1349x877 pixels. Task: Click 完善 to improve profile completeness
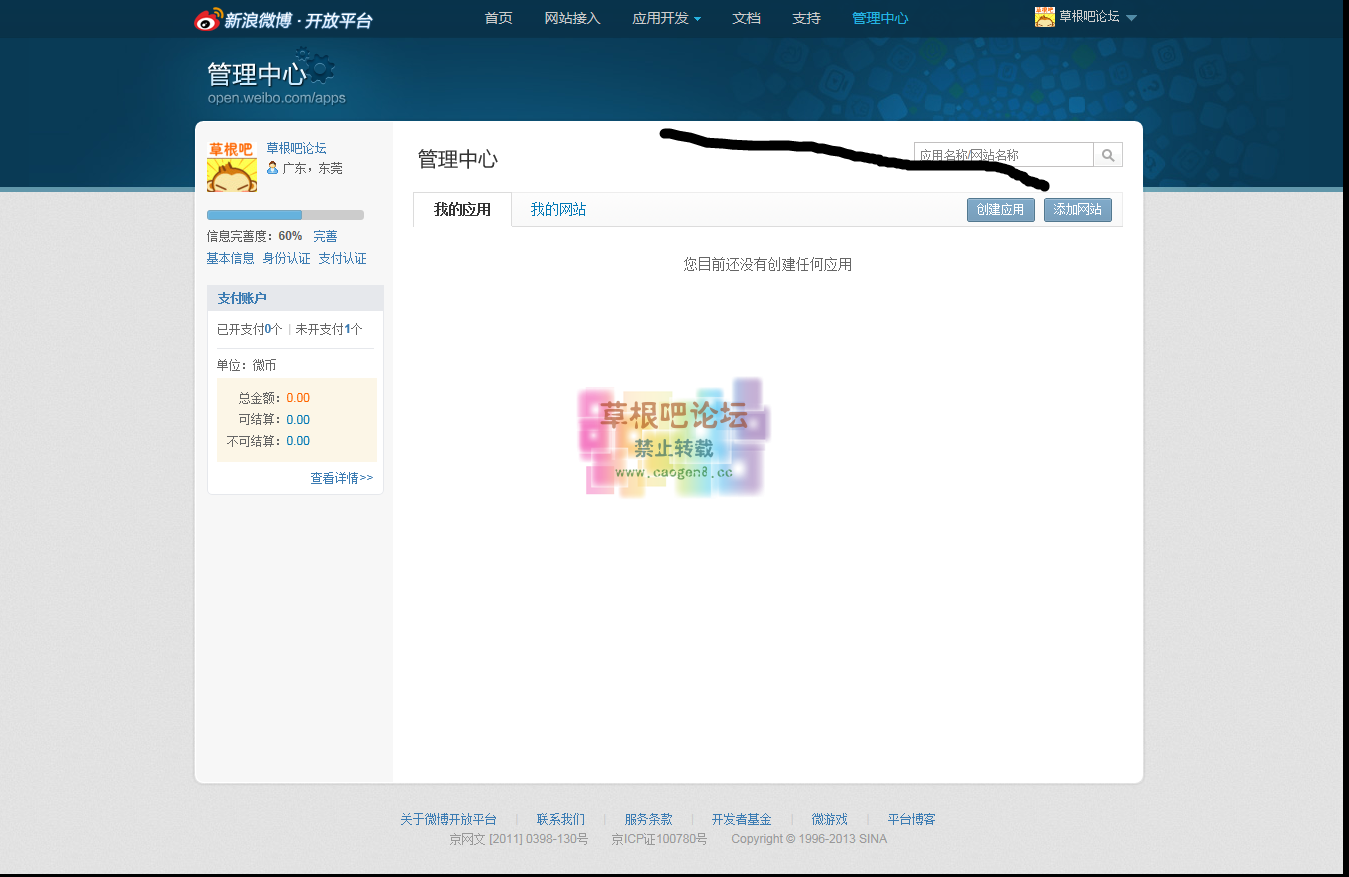pyautogui.click(x=327, y=236)
